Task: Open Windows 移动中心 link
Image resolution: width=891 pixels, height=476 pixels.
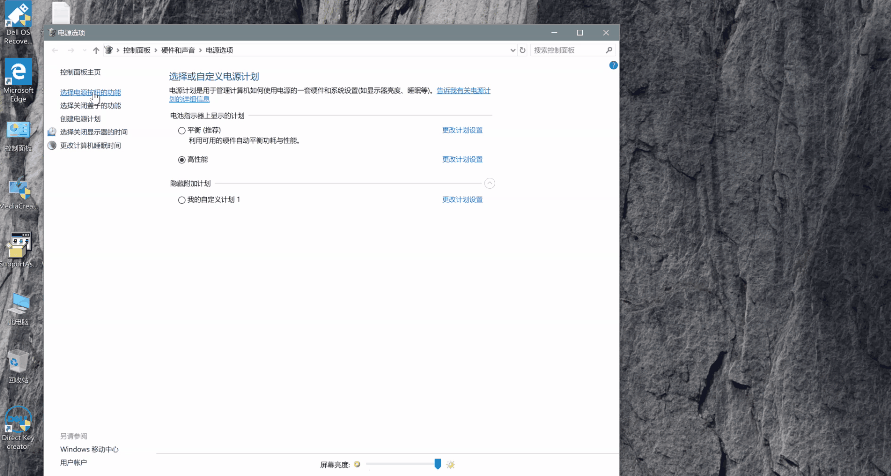Action: click(90, 449)
